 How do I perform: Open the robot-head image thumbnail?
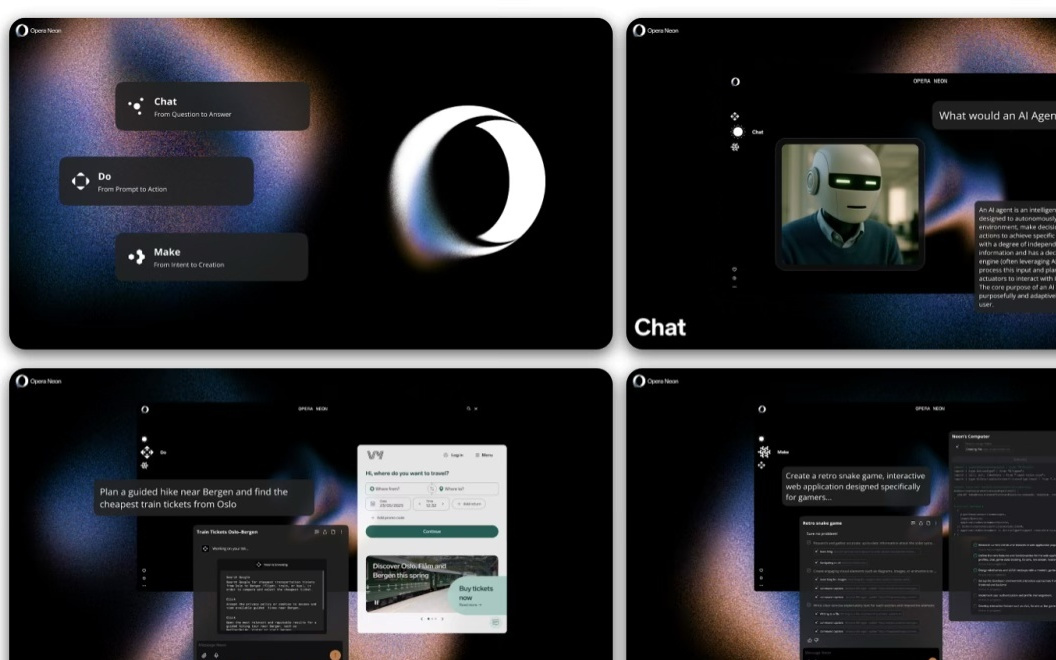pyautogui.click(x=849, y=204)
